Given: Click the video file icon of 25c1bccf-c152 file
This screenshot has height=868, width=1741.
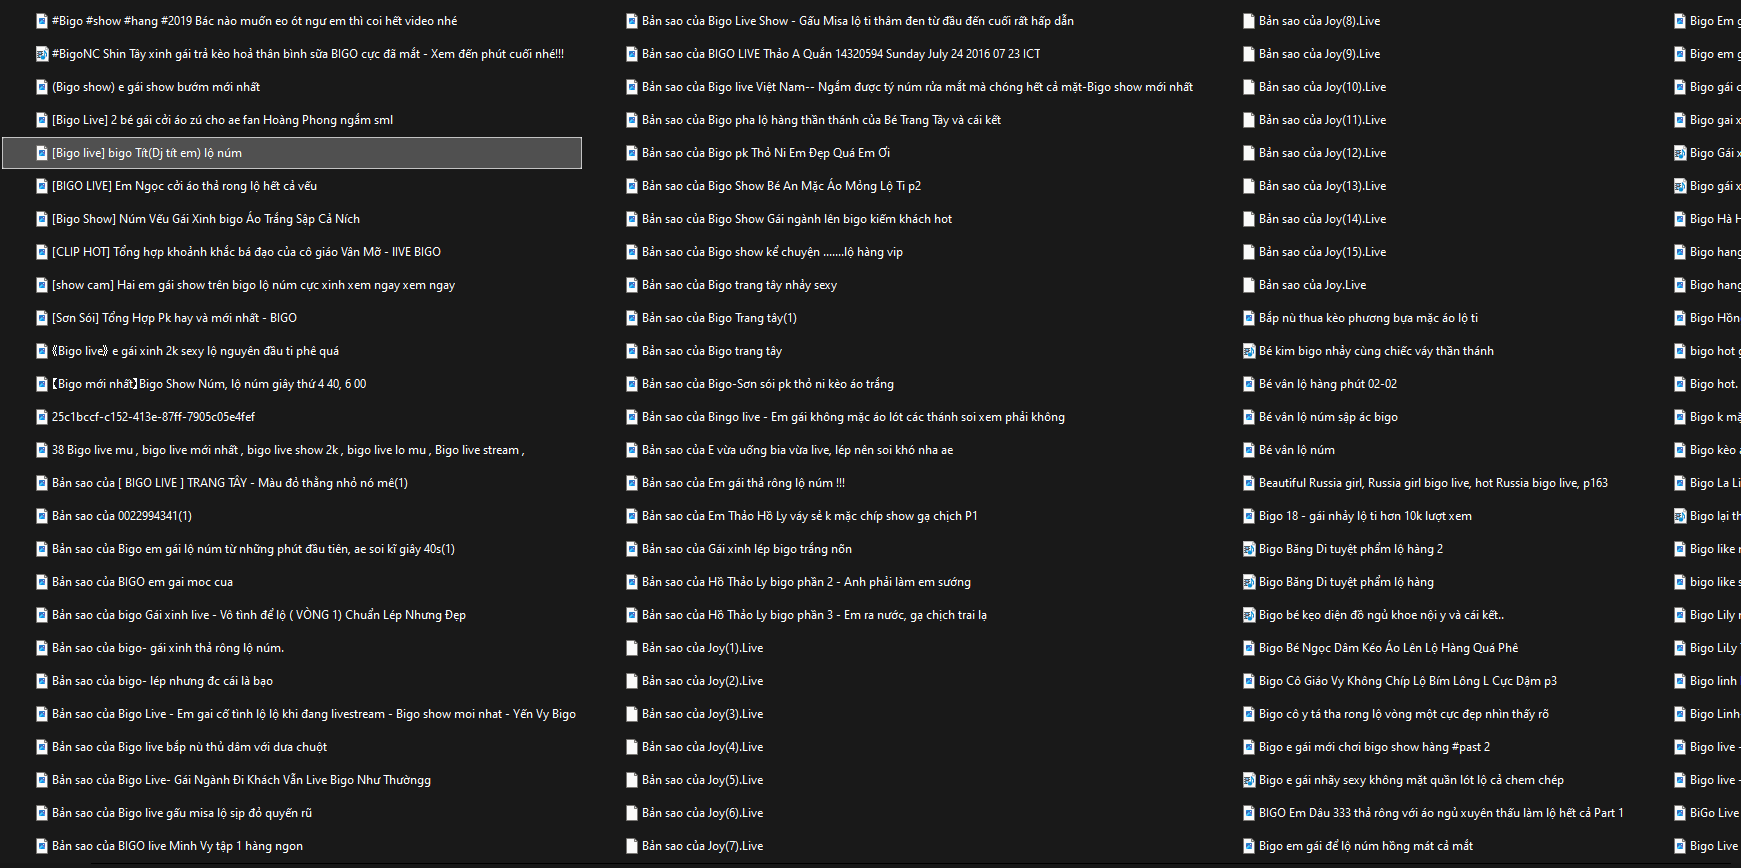Looking at the screenshot, I should click(x=42, y=417).
